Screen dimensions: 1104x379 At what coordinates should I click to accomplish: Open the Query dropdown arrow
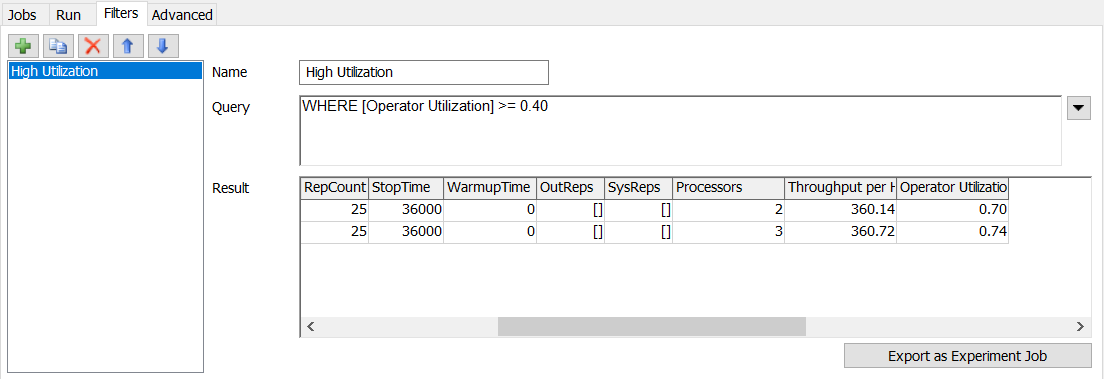[x=1079, y=108]
